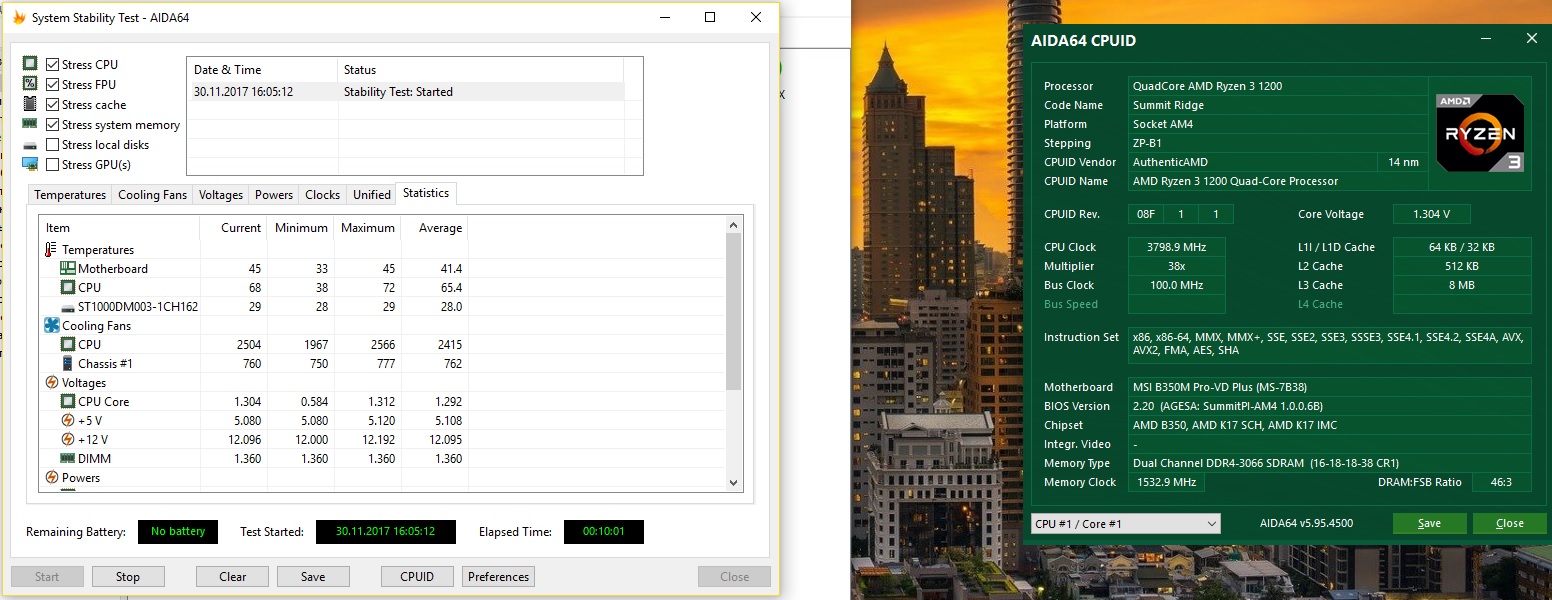Image resolution: width=1552 pixels, height=600 pixels.
Task: Select the Statistics tab
Action: (426, 193)
